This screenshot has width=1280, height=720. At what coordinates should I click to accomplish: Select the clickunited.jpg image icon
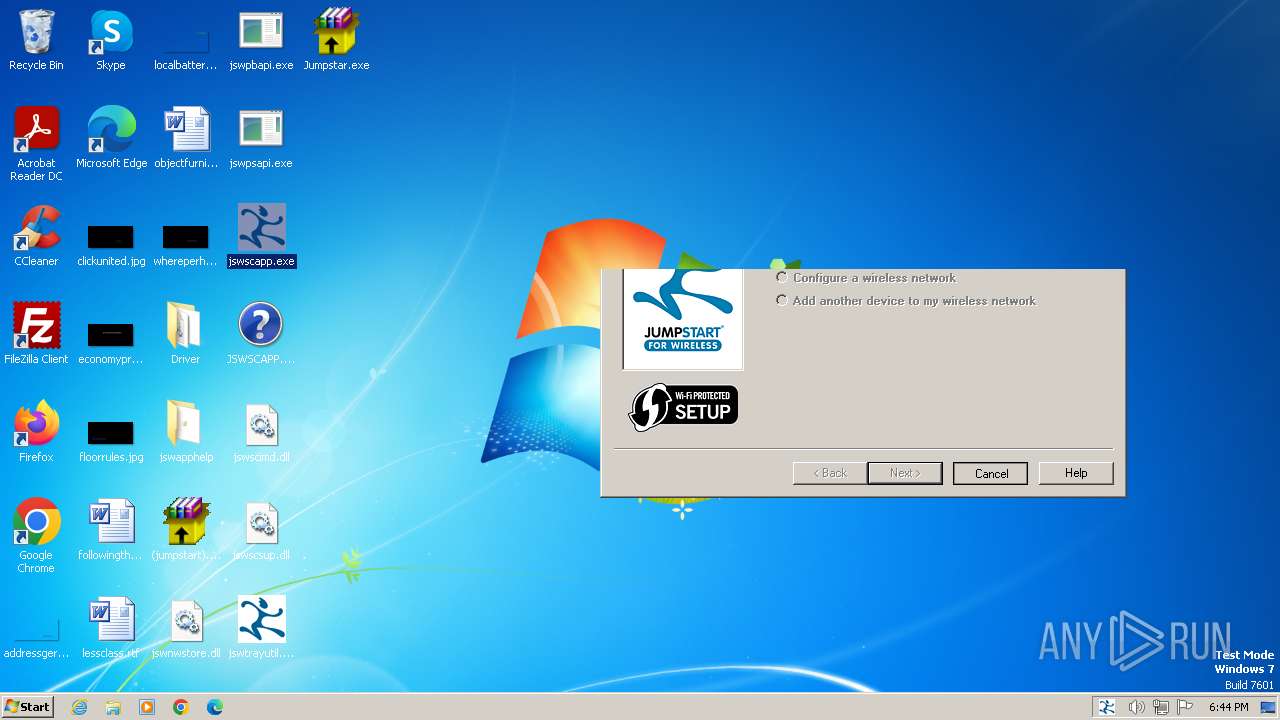[111, 236]
